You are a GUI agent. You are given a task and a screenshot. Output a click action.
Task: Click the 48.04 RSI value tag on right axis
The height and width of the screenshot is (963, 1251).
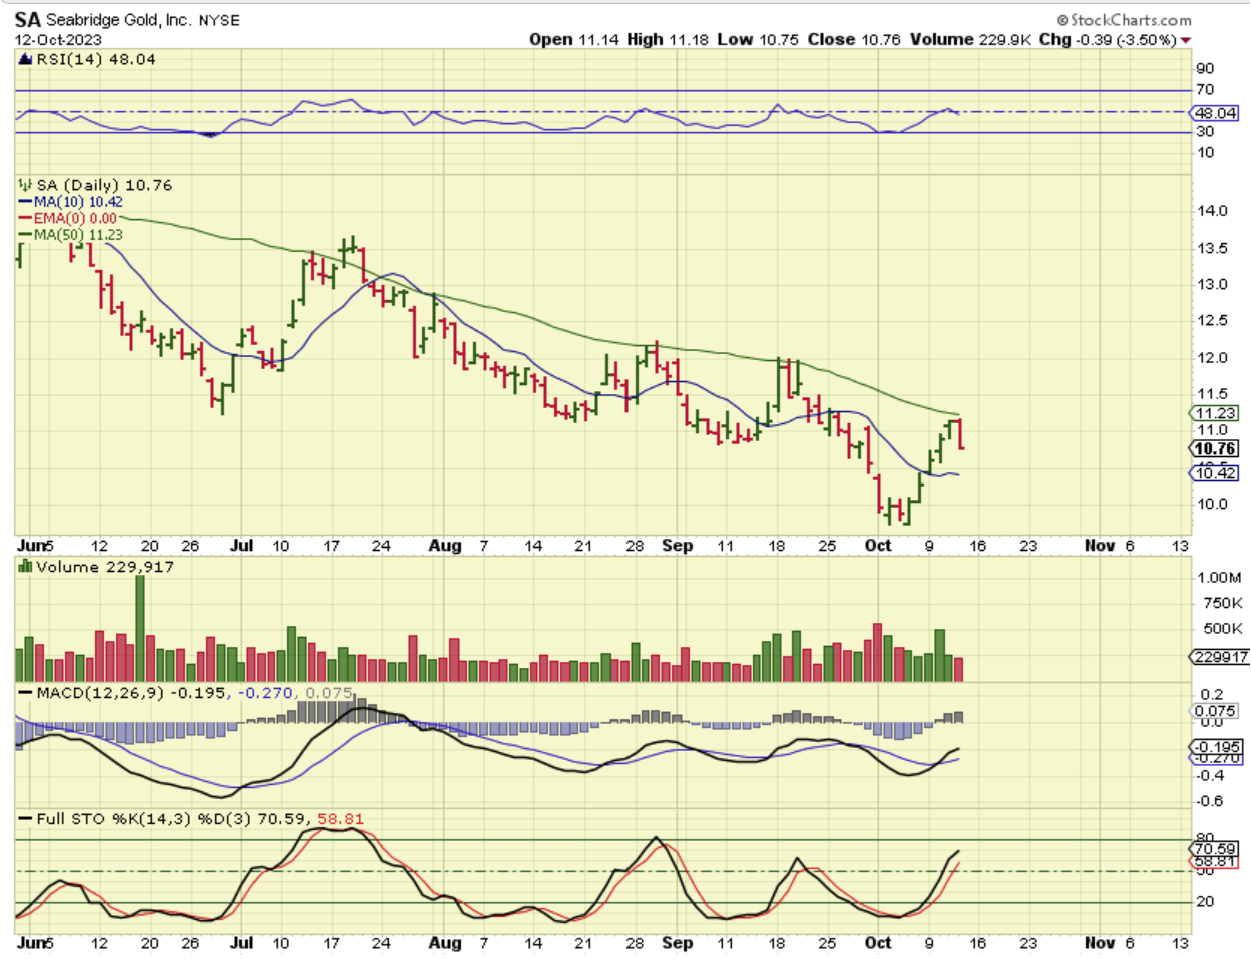(x=1215, y=114)
